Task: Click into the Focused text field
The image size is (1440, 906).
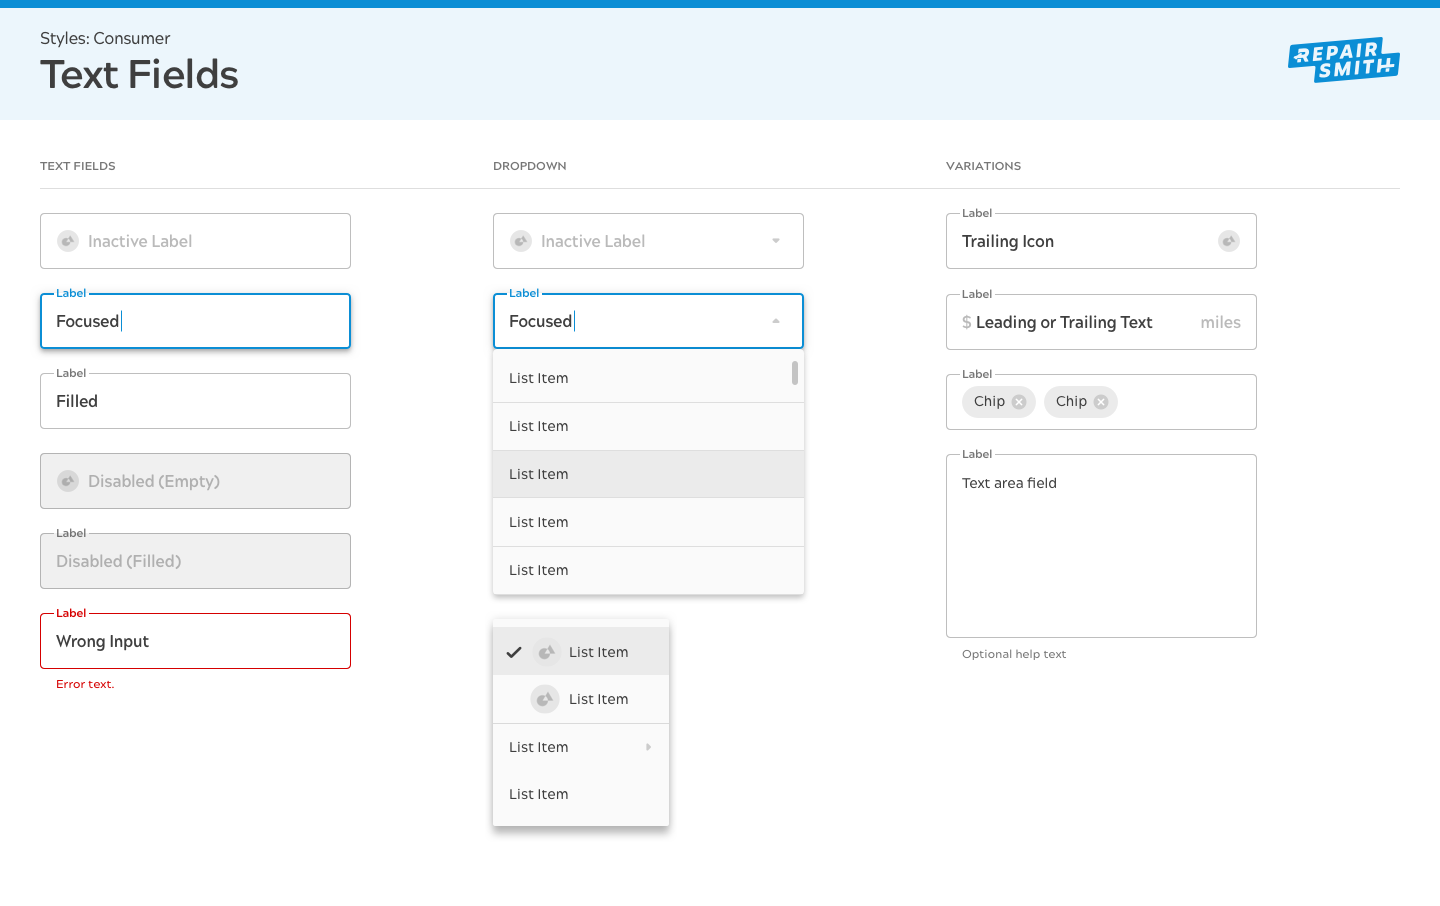Action: click(195, 321)
